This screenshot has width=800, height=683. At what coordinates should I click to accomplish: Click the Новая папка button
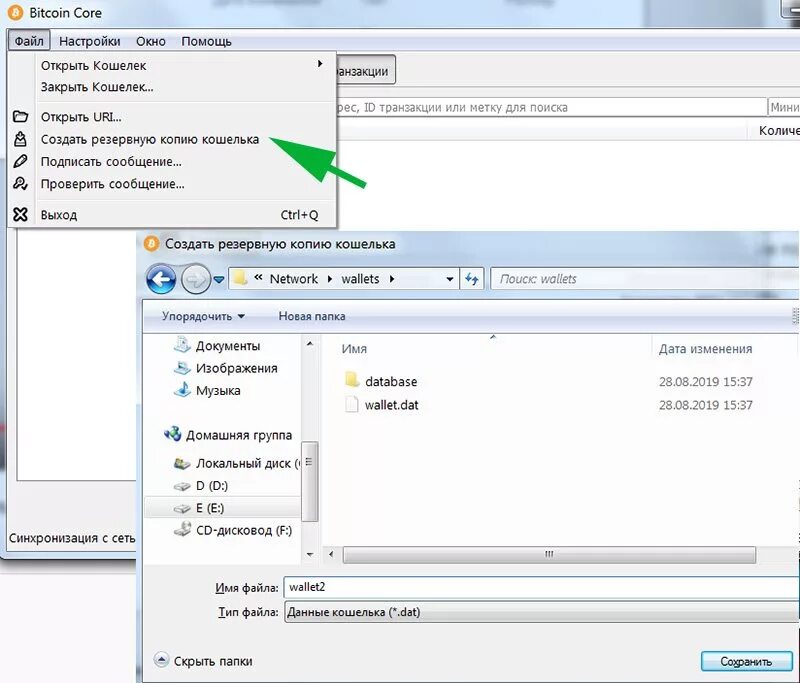[x=312, y=316]
